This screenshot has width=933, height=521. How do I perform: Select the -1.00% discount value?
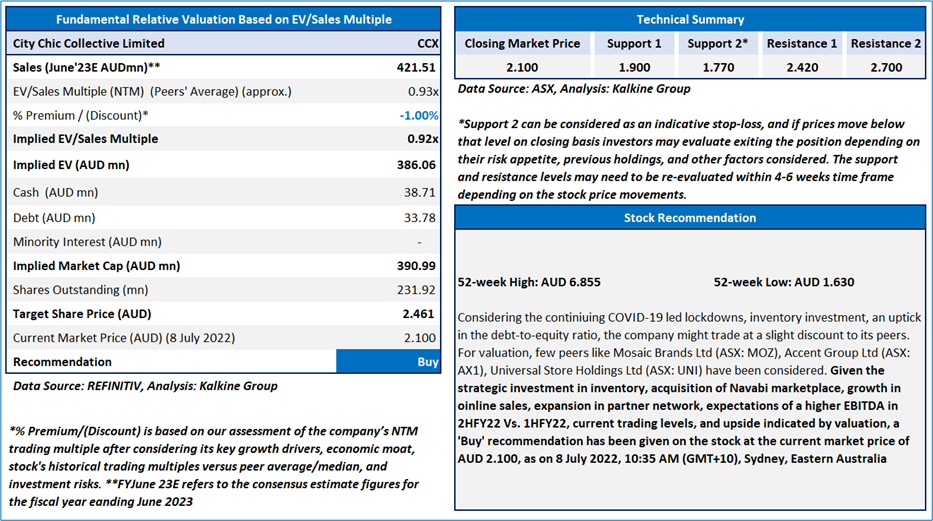point(419,115)
